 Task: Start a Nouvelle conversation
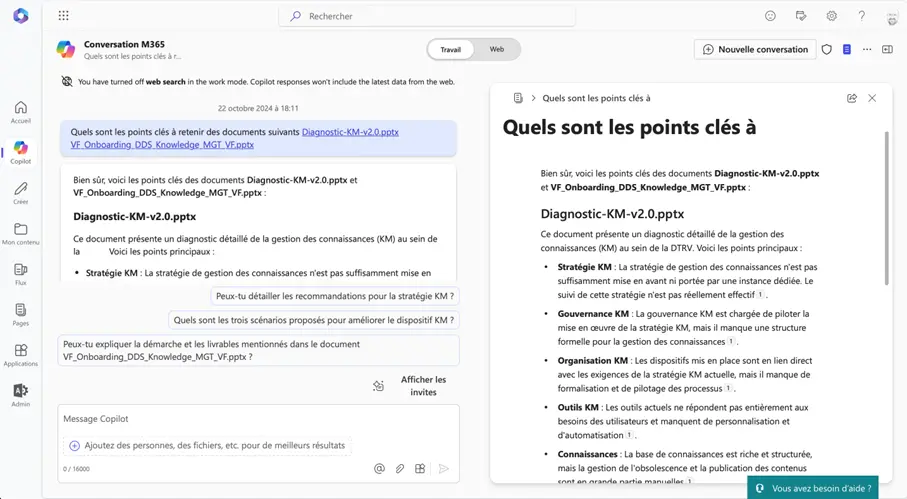755,50
